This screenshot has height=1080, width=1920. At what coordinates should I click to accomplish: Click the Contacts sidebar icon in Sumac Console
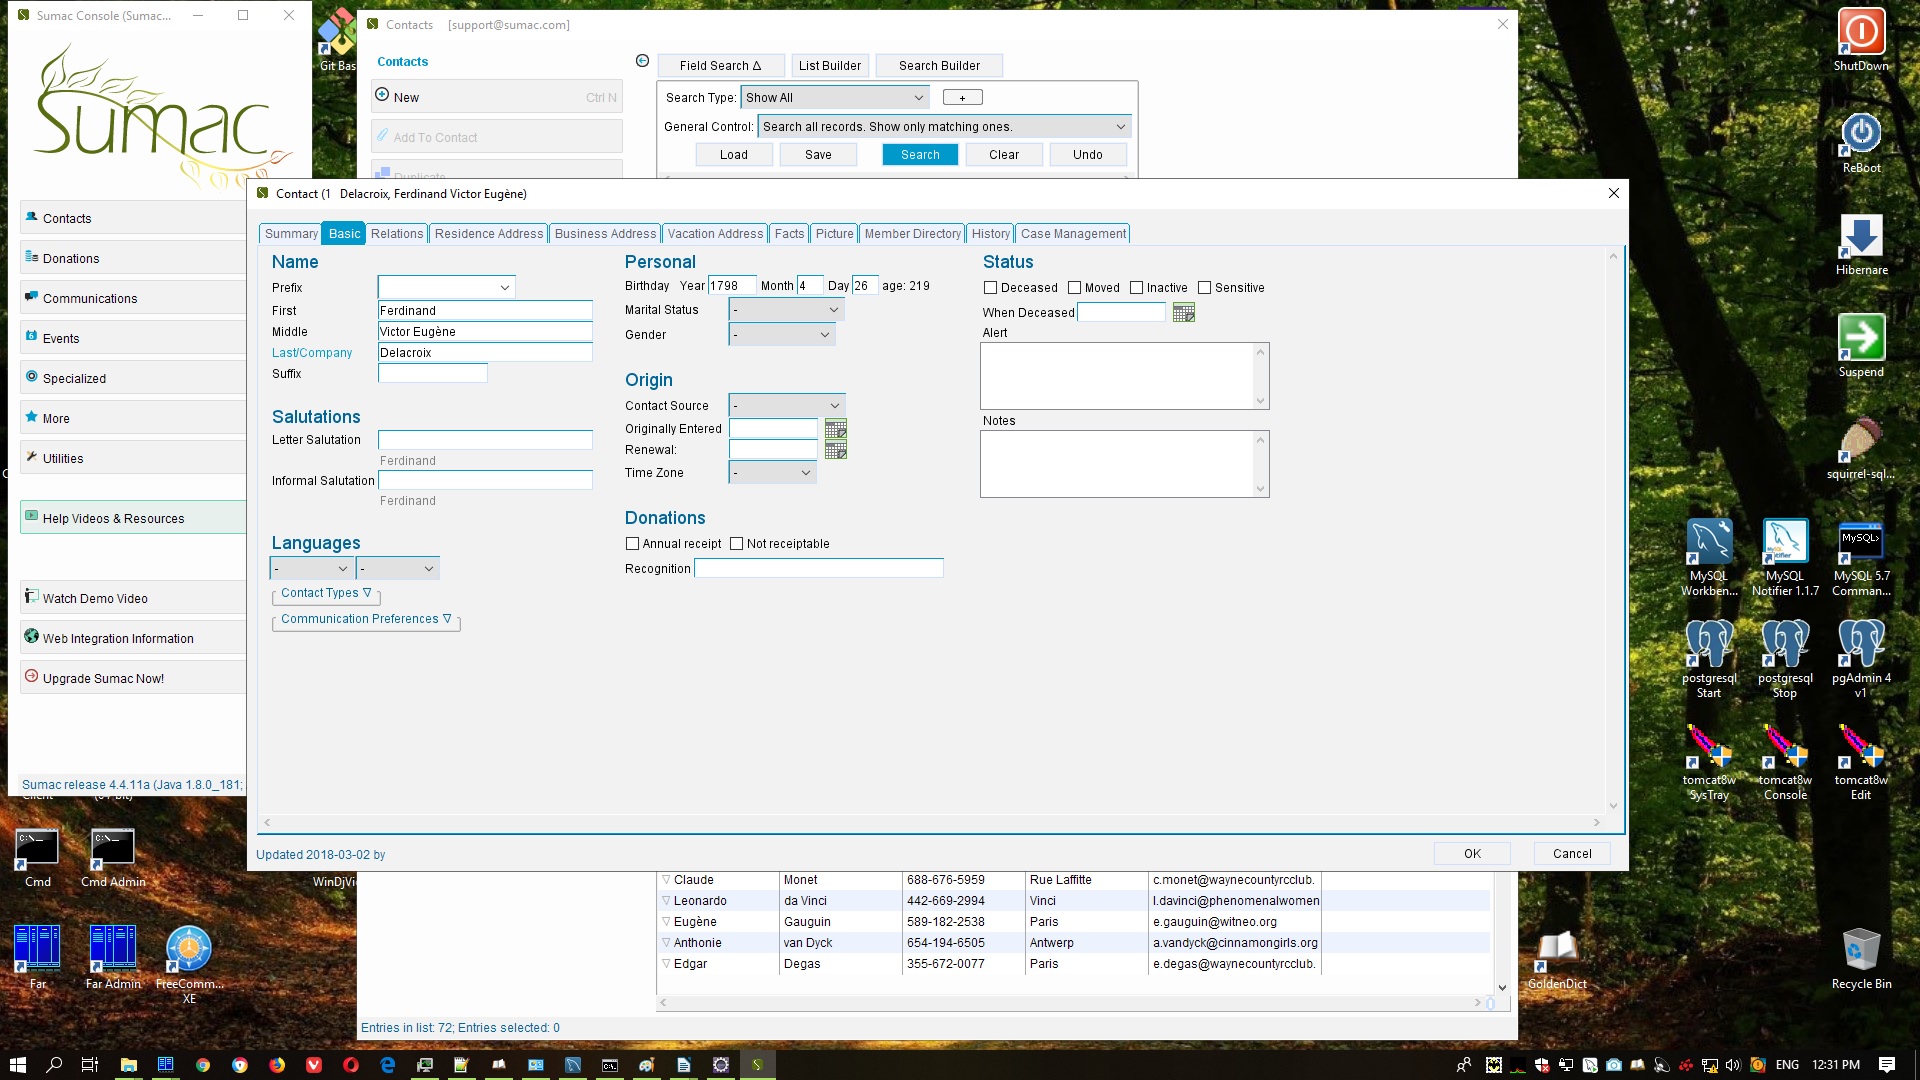pos(31,217)
